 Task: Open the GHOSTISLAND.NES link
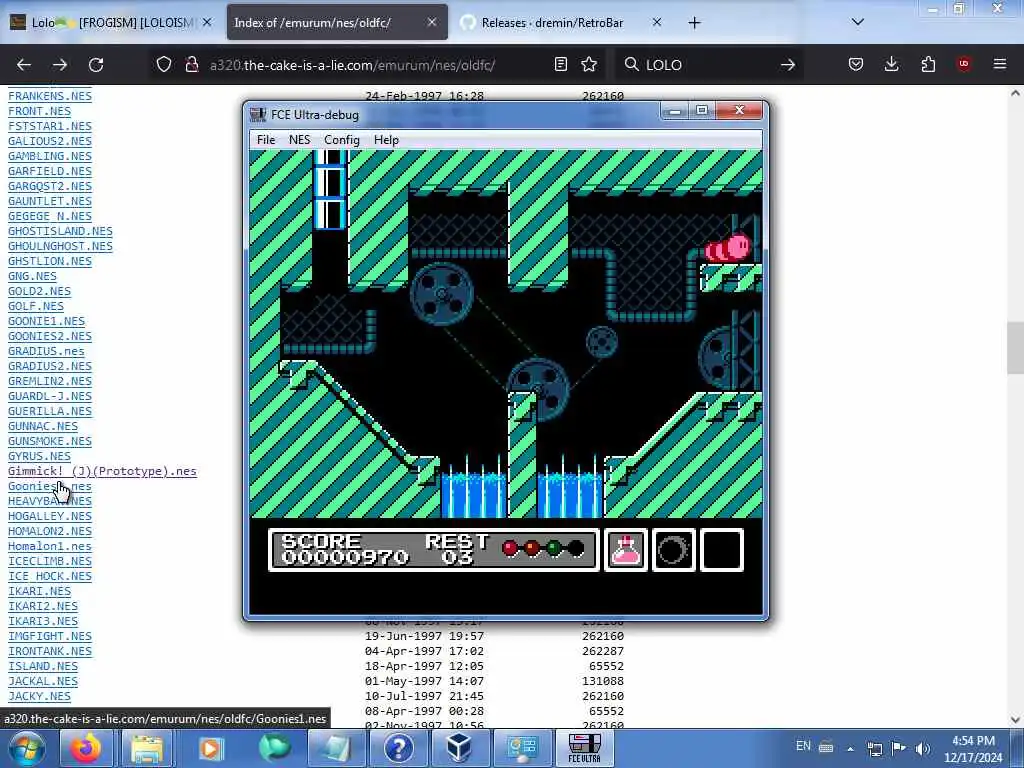coord(60,231)
